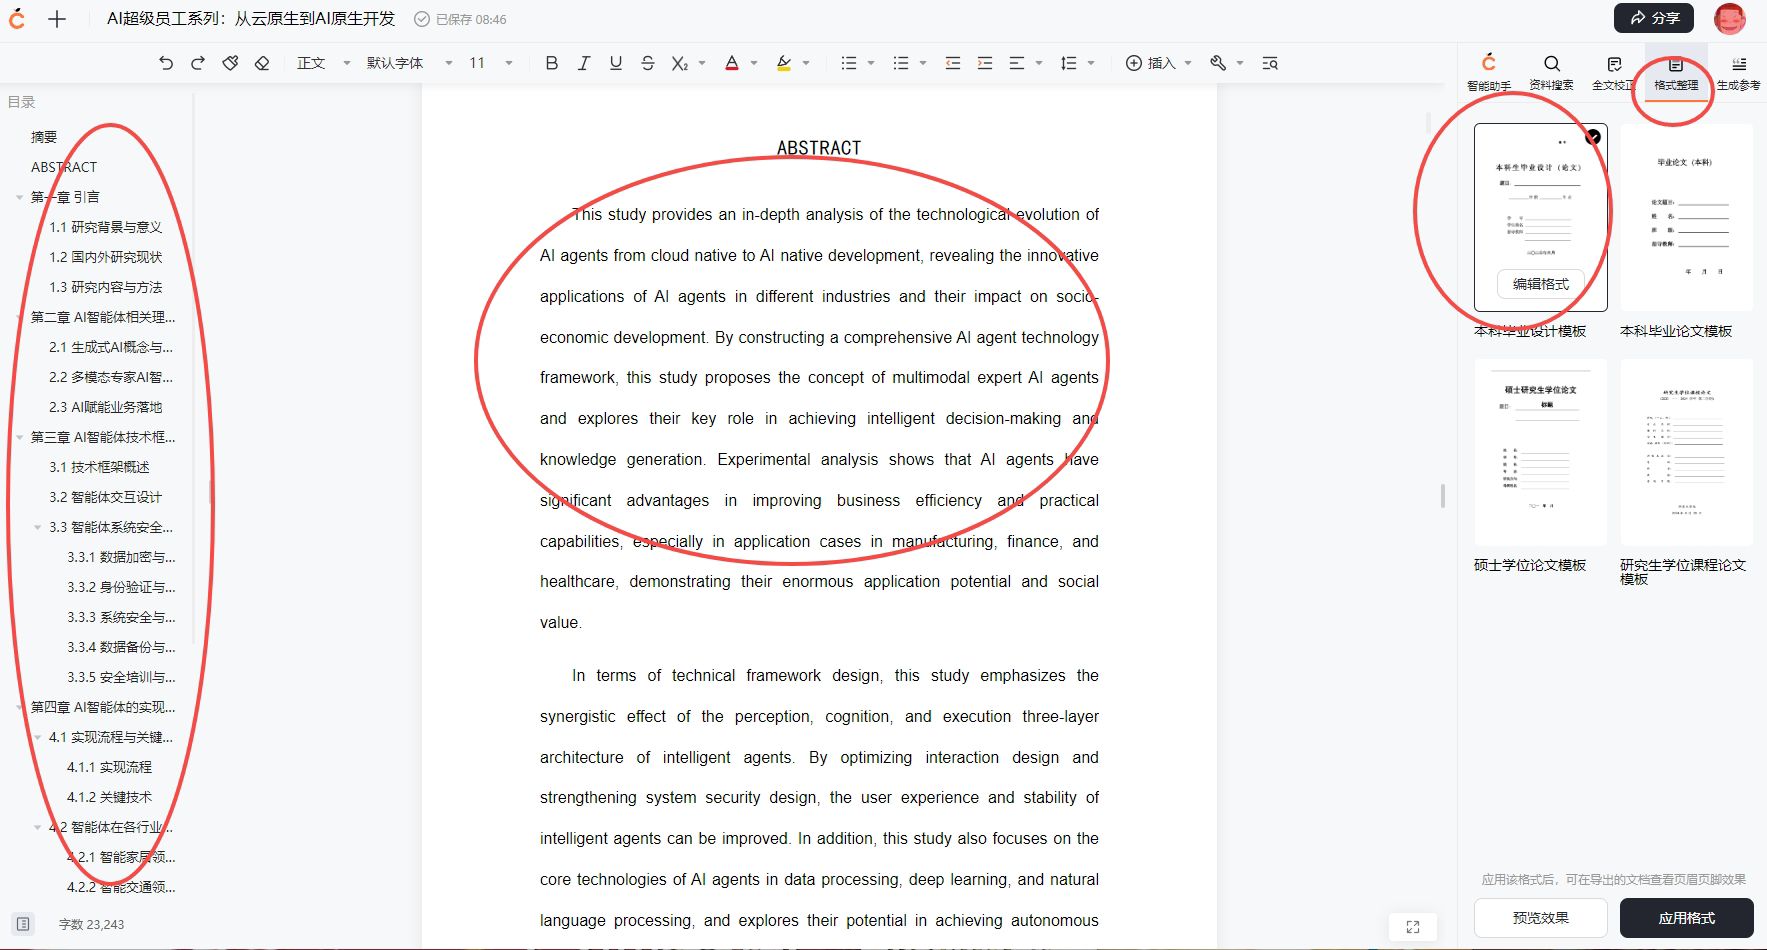The height and width of the screenshot is (950, 1767).
Task: Jump to 1.3 研究内容与方法
Action: (x=105, y=287)
